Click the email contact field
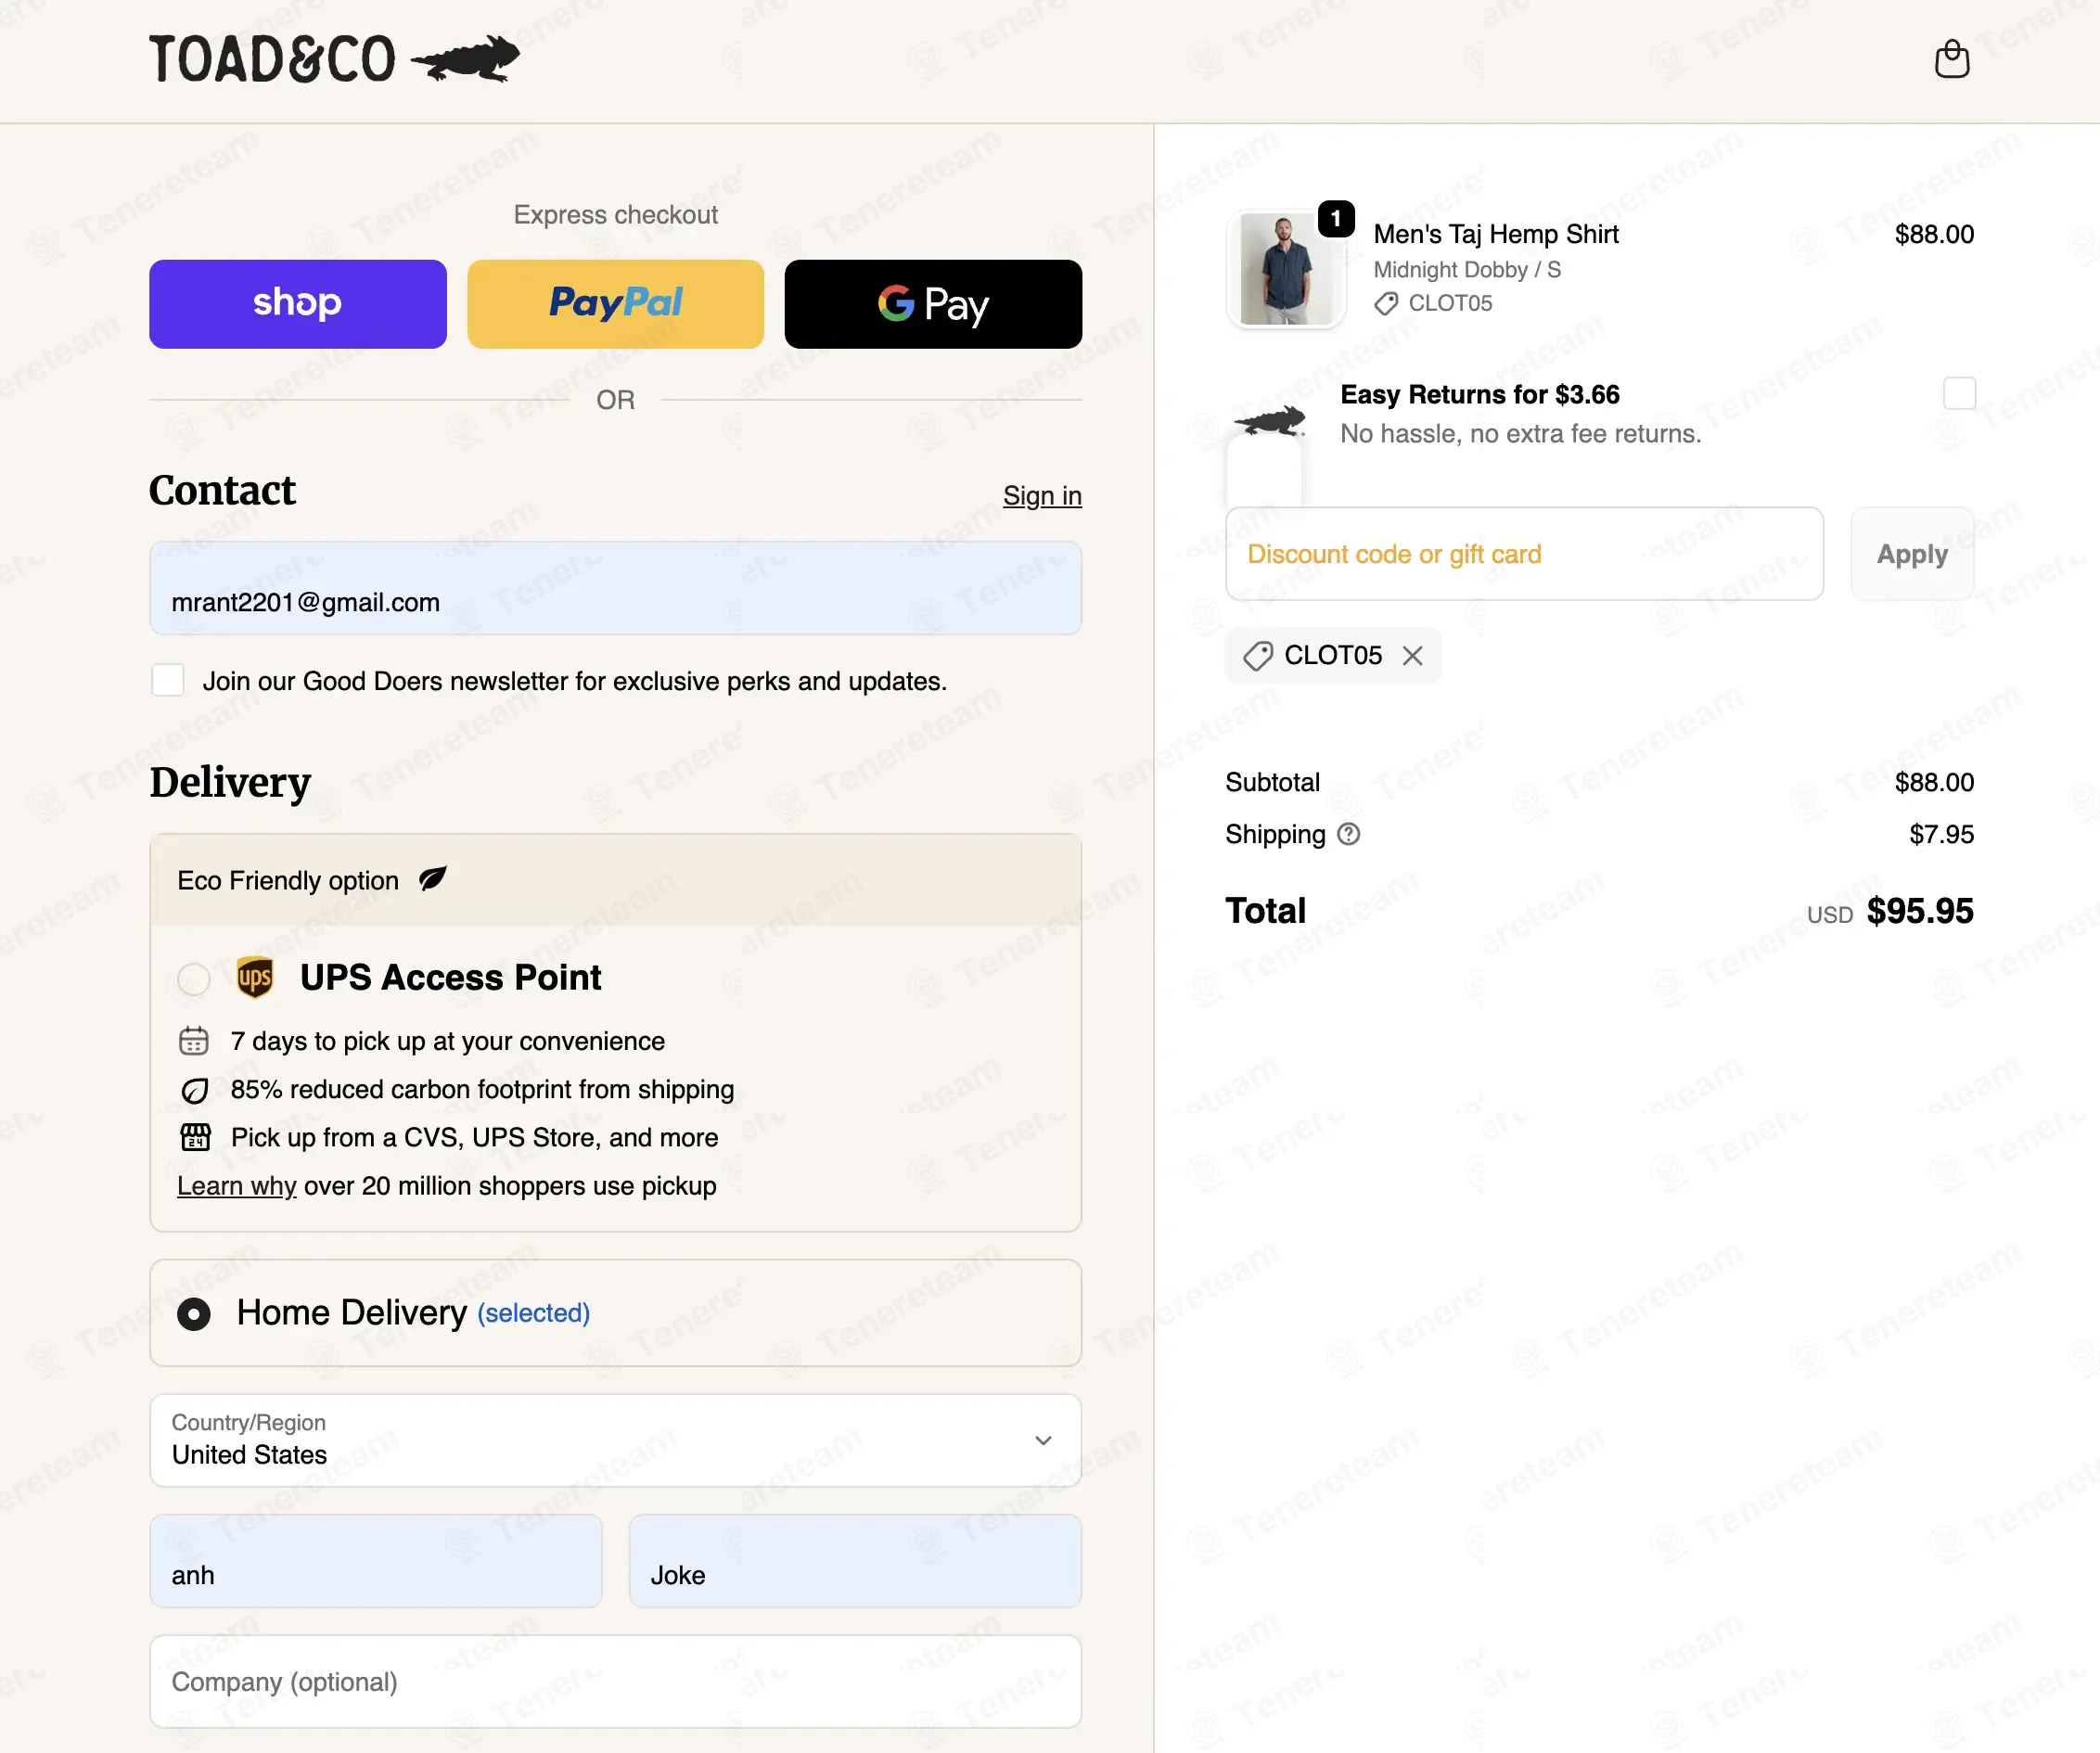The width and height of the screenshot is (2100, 1753). point(615,588)
